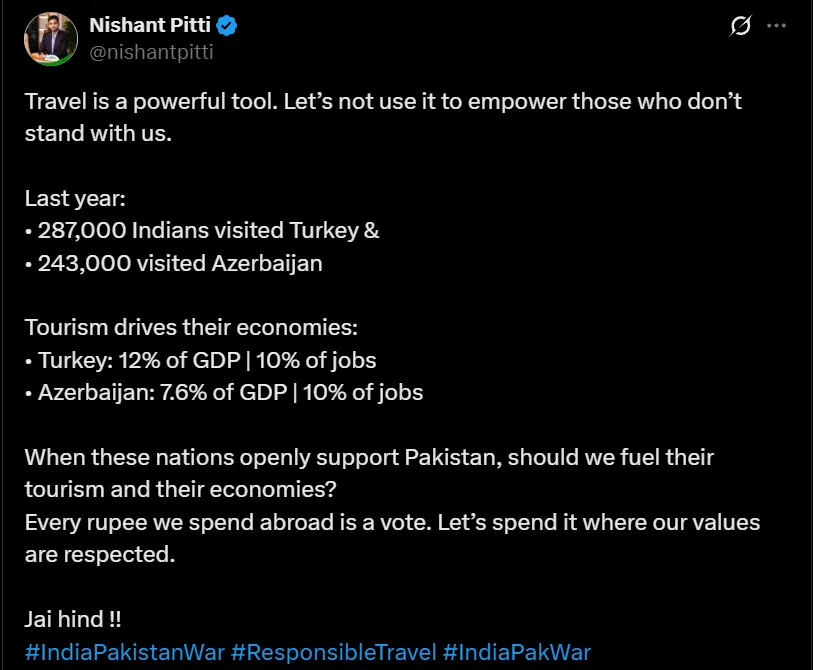The width and height of the screenshot is (813, 670).
Task: Open the #ResponsibleTravel hashtag
Action: [x=333, y=652]
